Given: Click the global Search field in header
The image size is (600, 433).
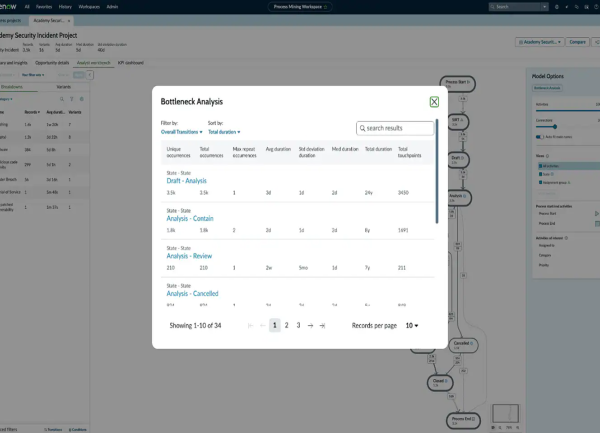Looking at the screenshot, I should (x=515, y=7).
